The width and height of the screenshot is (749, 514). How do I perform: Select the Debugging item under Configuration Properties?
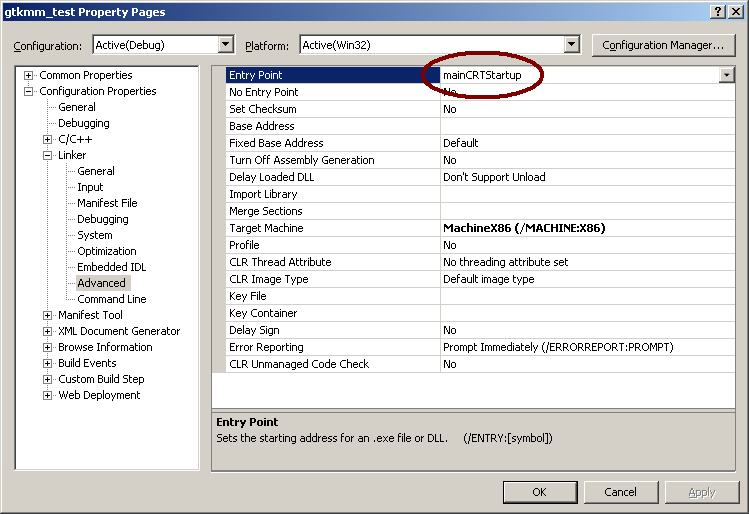[84, 124]
